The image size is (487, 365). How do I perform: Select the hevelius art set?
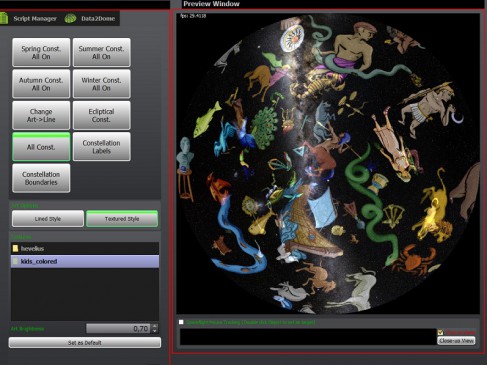coord(85,248)
